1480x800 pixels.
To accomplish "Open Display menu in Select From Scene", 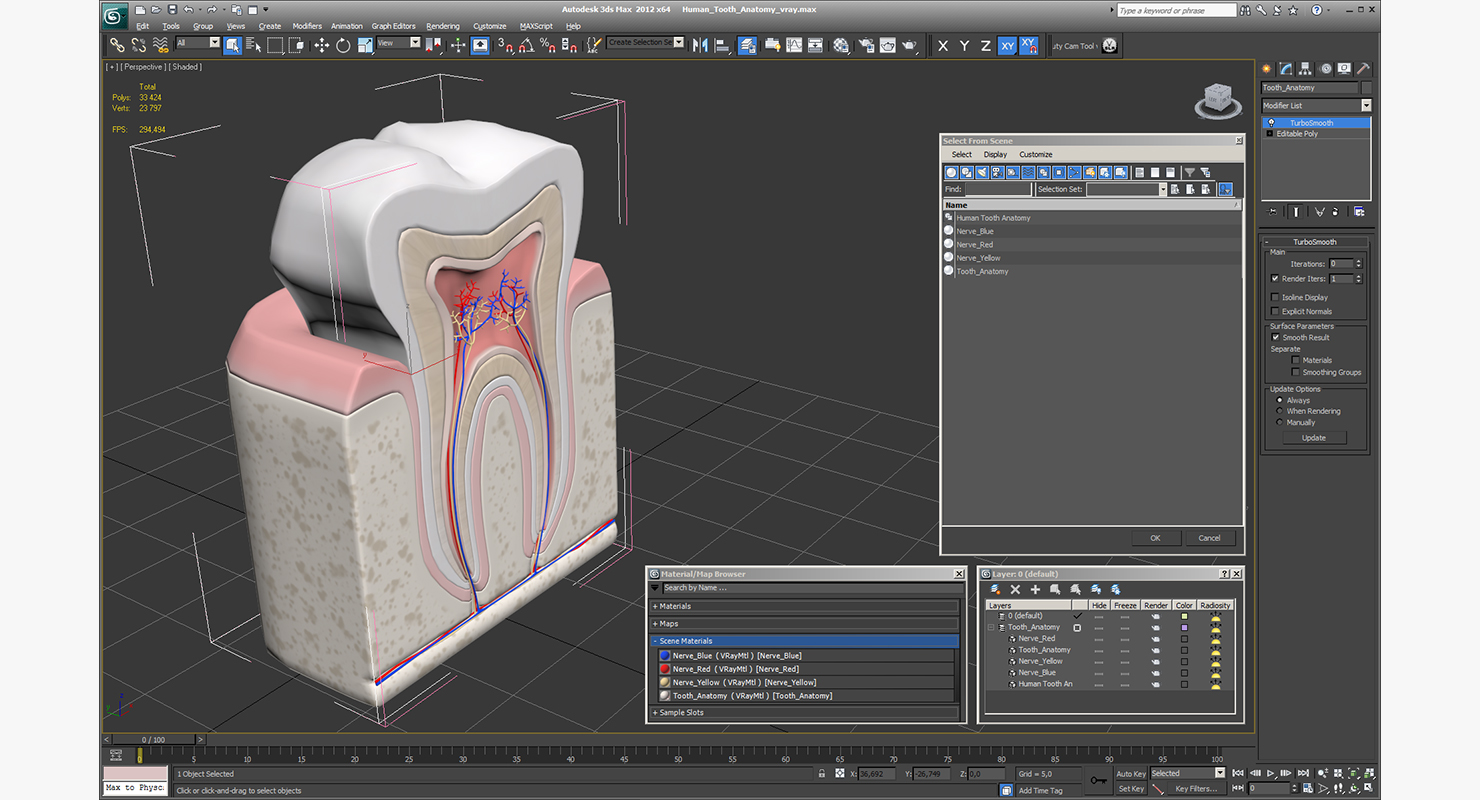I will click(x=995, y=155).
